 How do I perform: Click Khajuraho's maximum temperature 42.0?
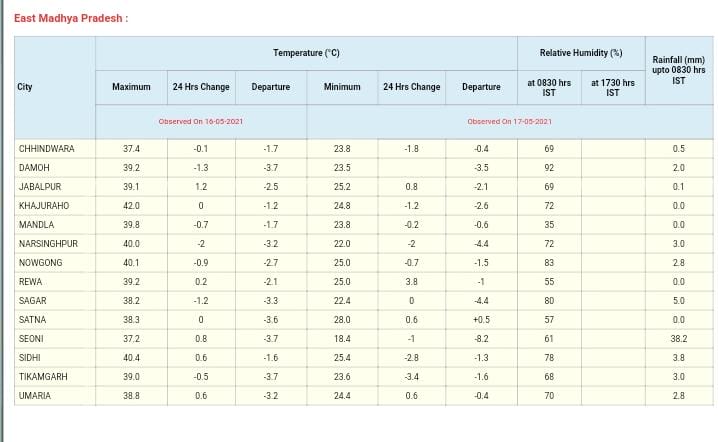131,206
